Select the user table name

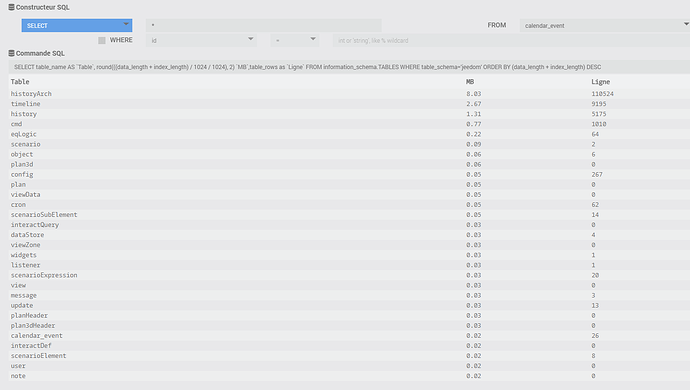[18, 366]
